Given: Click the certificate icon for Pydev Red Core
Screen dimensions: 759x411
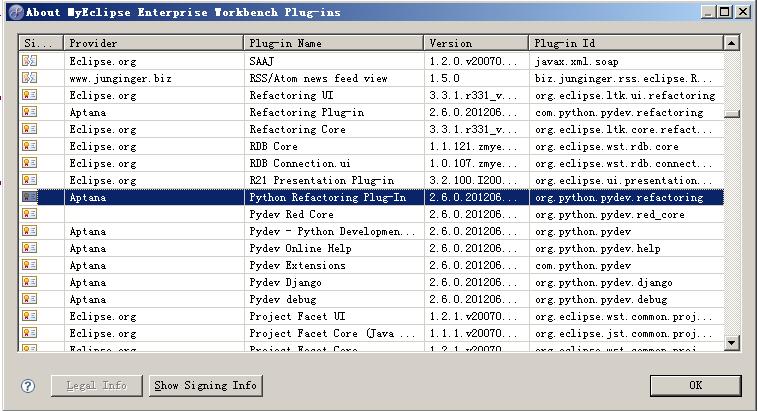Looking at the screenshot, I should [x=29, y=213].
